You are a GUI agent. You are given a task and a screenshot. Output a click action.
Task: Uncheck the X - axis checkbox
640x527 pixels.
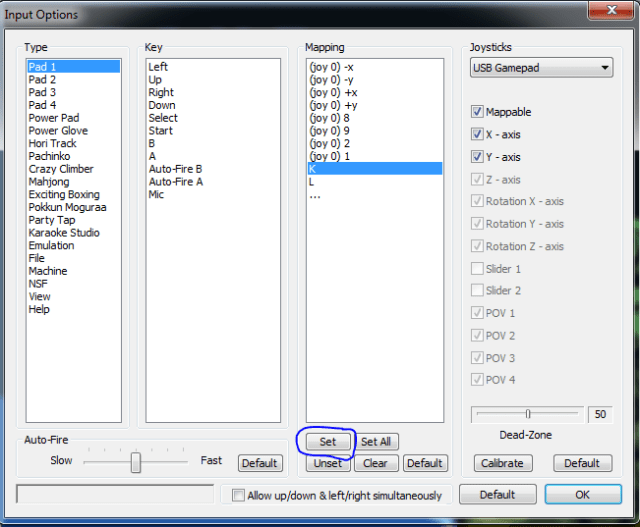[x=478, y=135]
